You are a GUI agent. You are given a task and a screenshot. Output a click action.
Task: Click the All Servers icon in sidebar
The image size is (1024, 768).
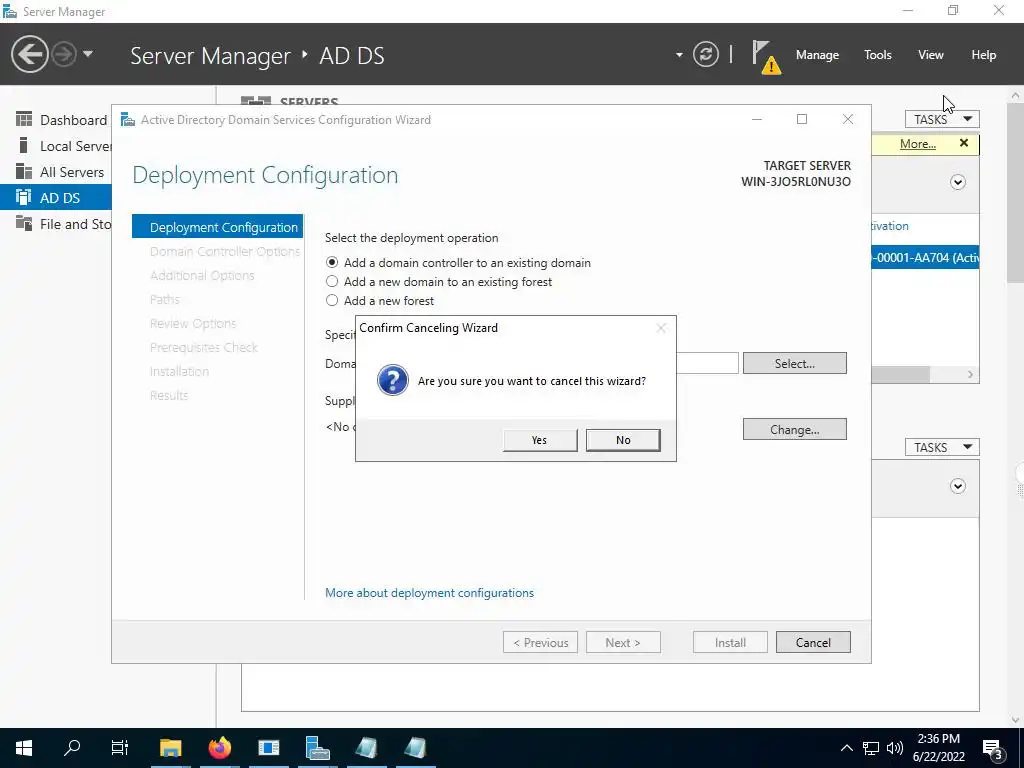(24, 171)
